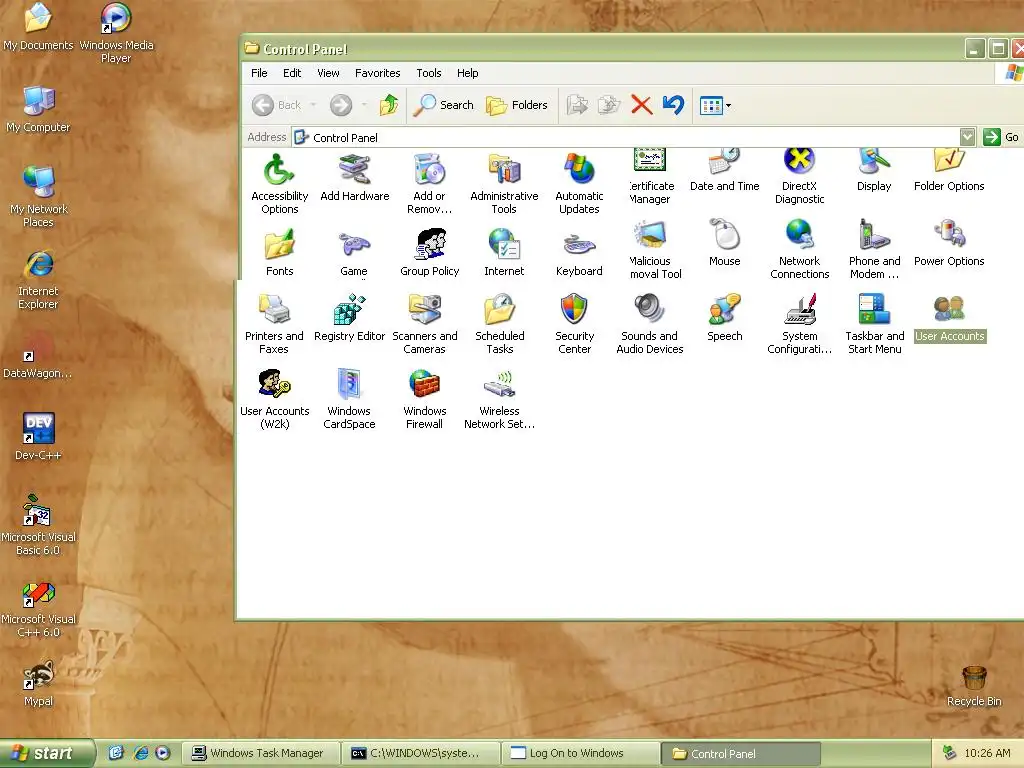Open the Add Hardware wizard icon
Screen dimensions: 1024x768
[x=355, y=177]
